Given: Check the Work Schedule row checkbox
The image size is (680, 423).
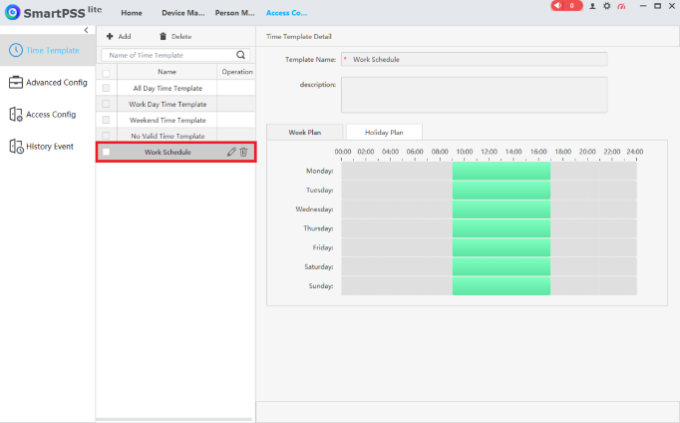Looking at the screenshot, I should (106, 152).
